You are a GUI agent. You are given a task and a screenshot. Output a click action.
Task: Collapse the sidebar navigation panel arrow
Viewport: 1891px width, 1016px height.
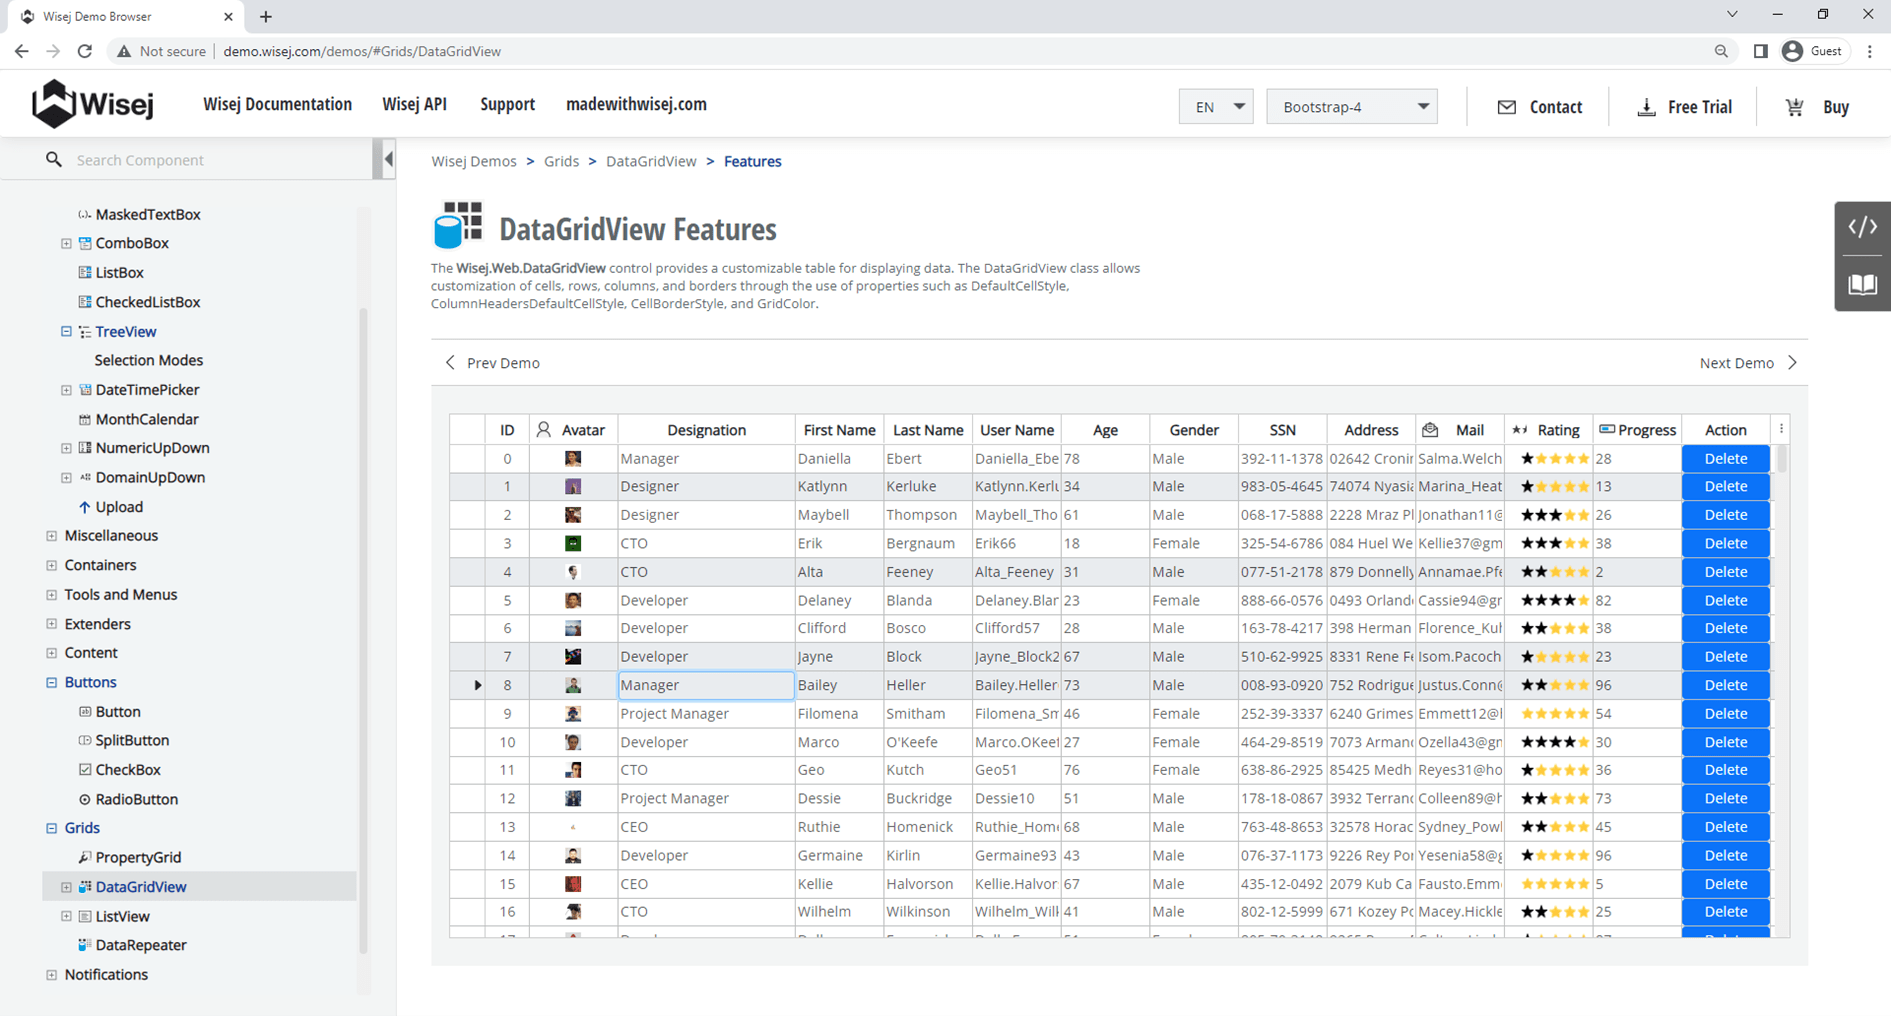388,159
